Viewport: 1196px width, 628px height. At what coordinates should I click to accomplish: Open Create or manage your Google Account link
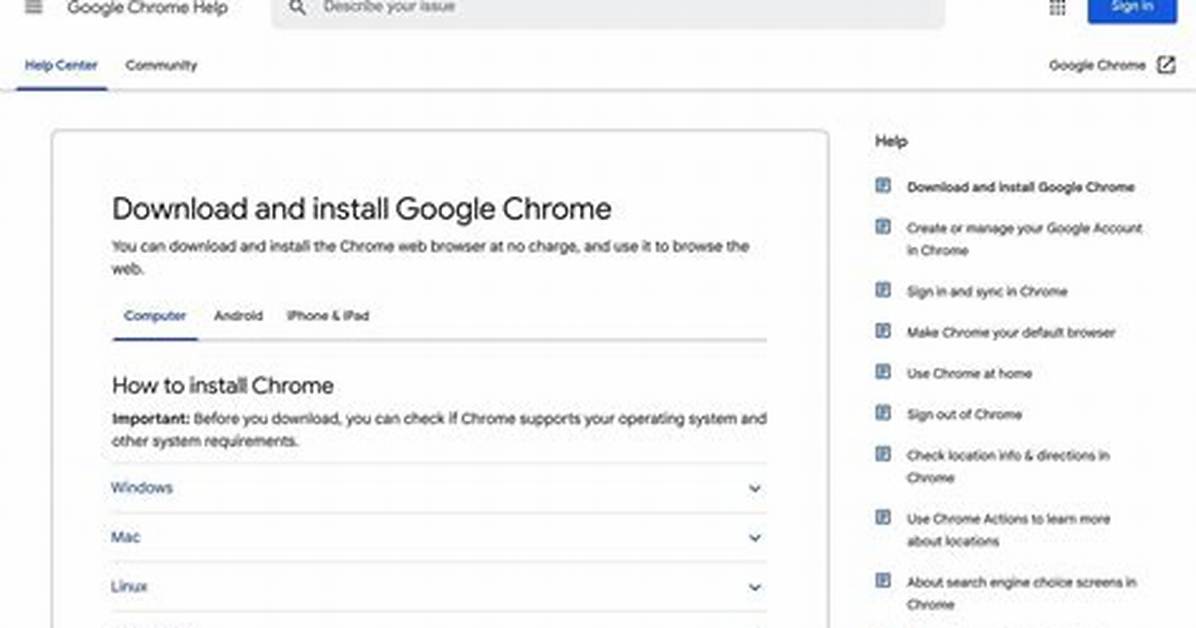pyautogui.click(x=1024, y=239)
